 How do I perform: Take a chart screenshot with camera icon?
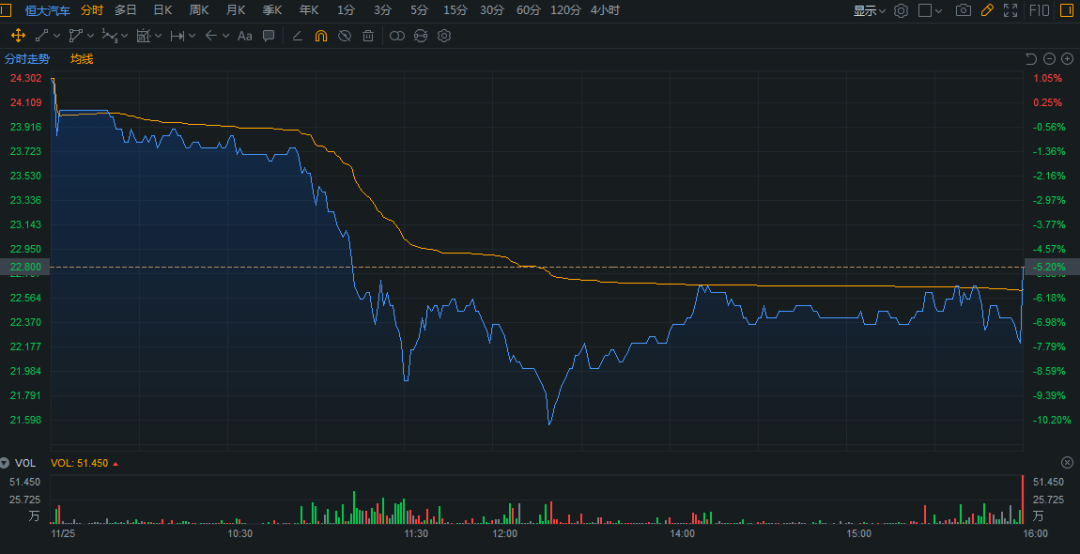coord(963,10)
